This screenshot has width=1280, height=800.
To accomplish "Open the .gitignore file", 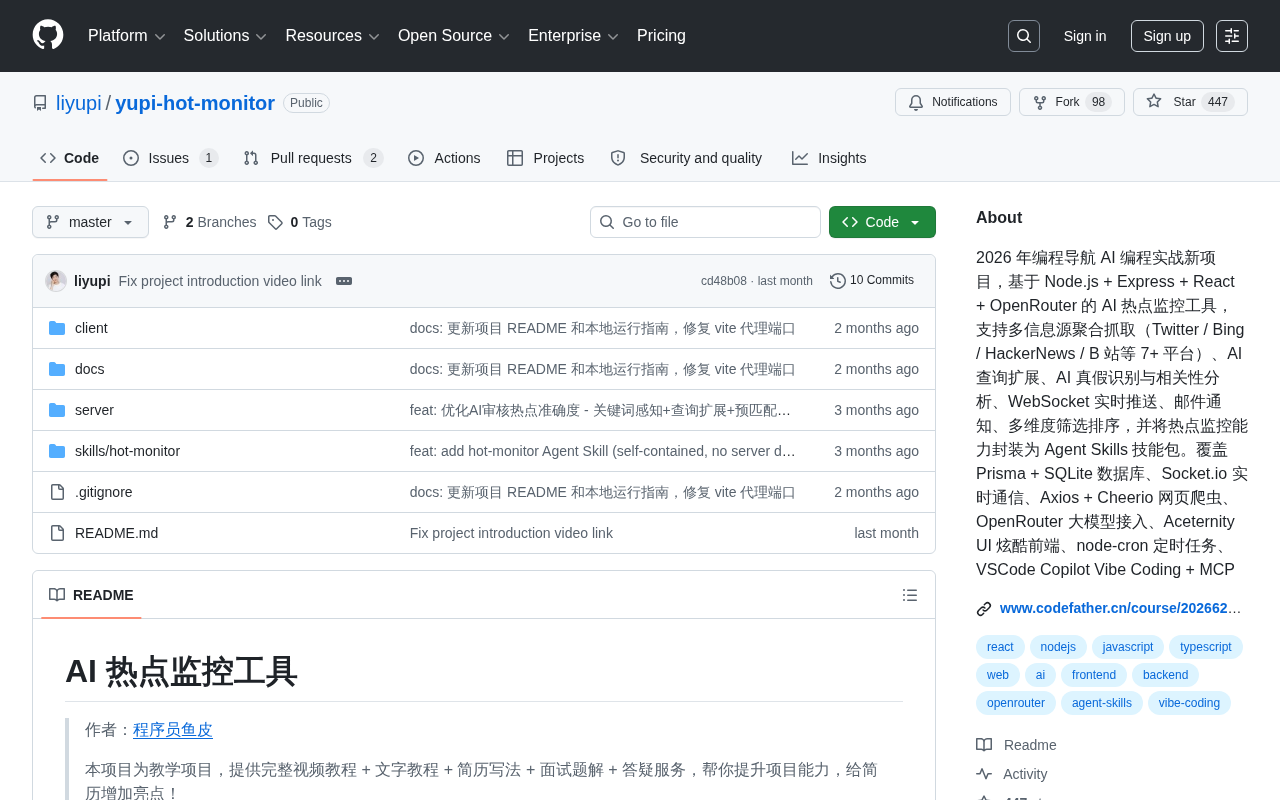I will [104, 492].
